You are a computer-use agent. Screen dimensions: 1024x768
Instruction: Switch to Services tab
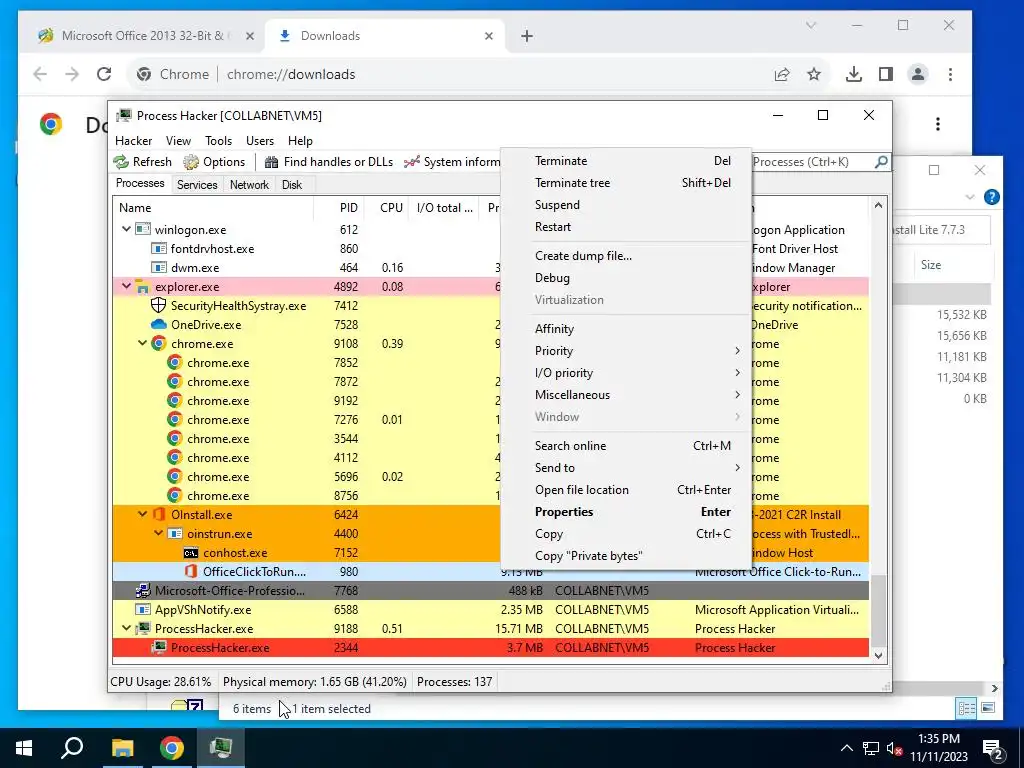click(x=197, y=185)
